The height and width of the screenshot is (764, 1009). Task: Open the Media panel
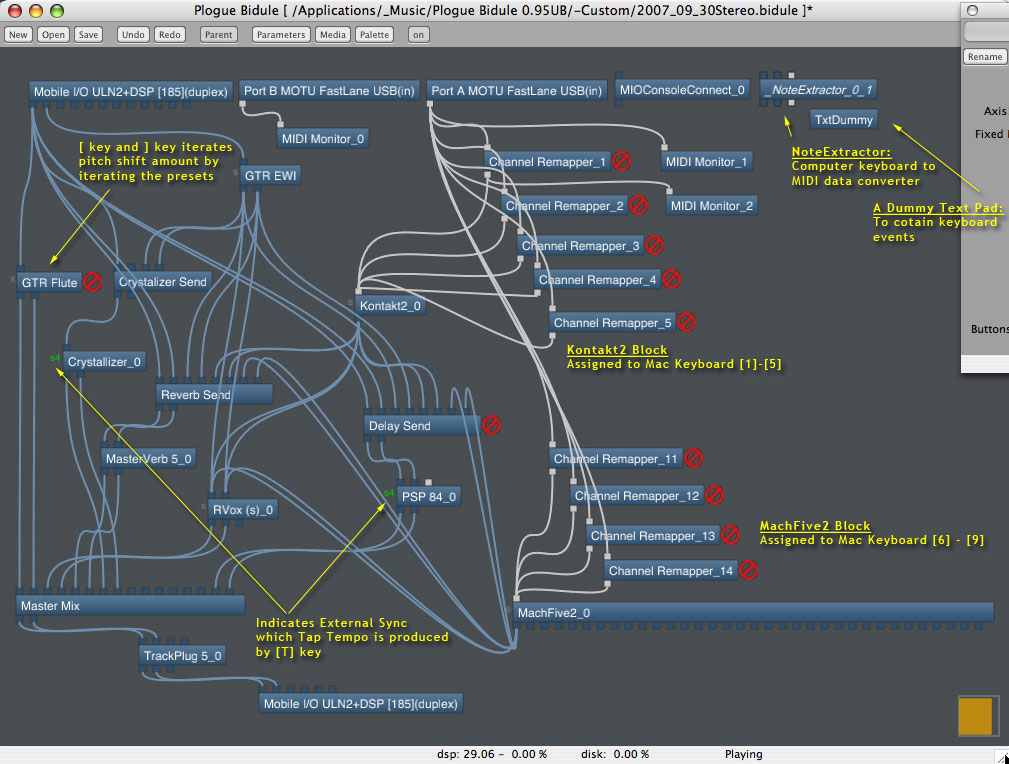[x=332, y=34]
